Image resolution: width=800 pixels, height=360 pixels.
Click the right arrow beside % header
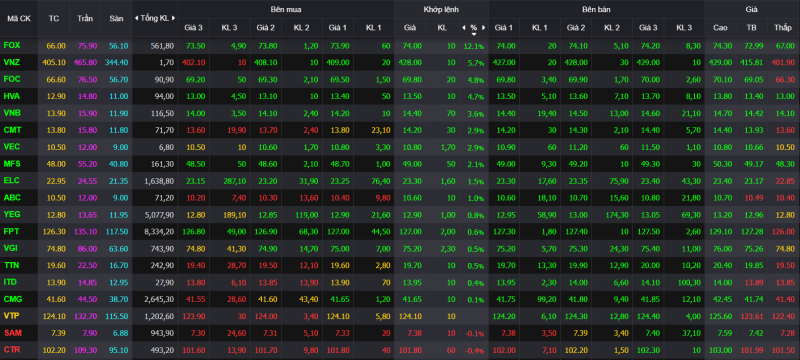click(484, 28)
